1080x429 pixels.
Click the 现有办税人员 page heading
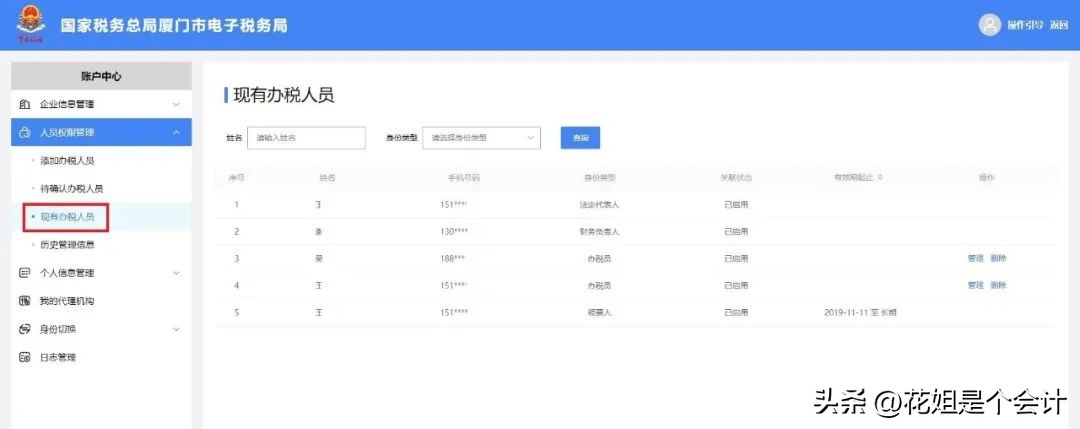(x=284, y=95)
